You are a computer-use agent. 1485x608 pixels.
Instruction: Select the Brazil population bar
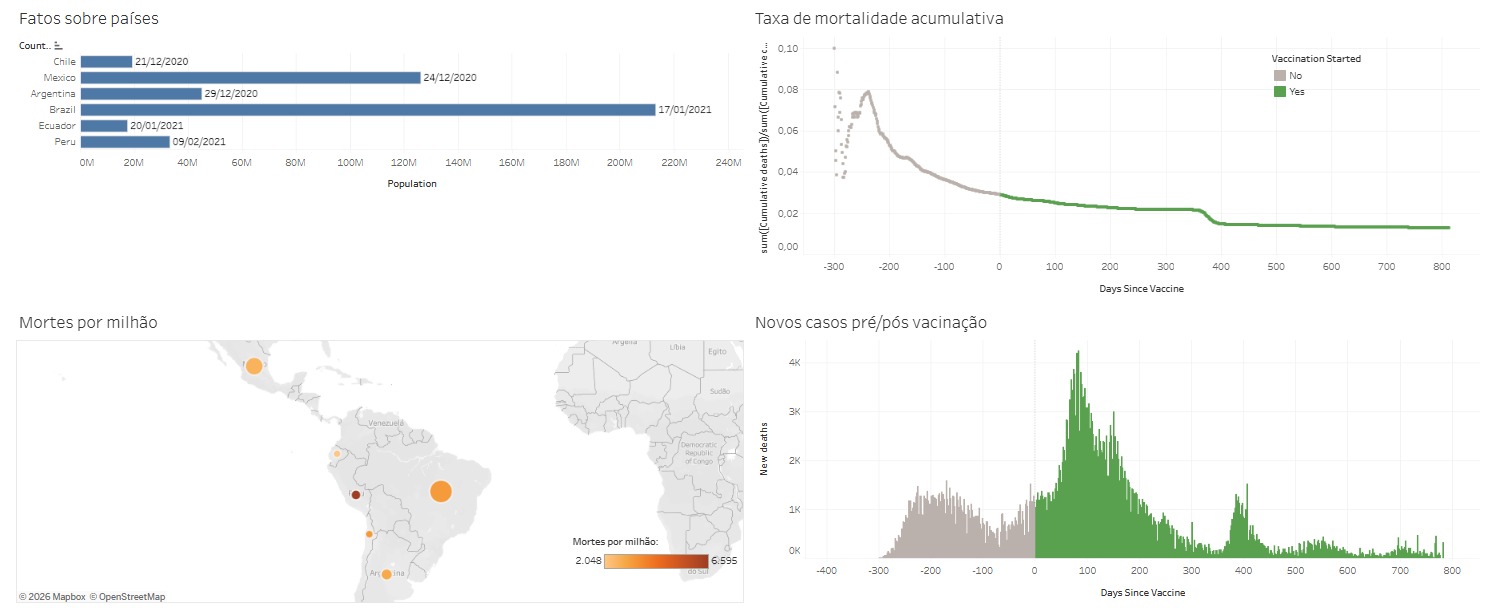click(x=368, y=110)
